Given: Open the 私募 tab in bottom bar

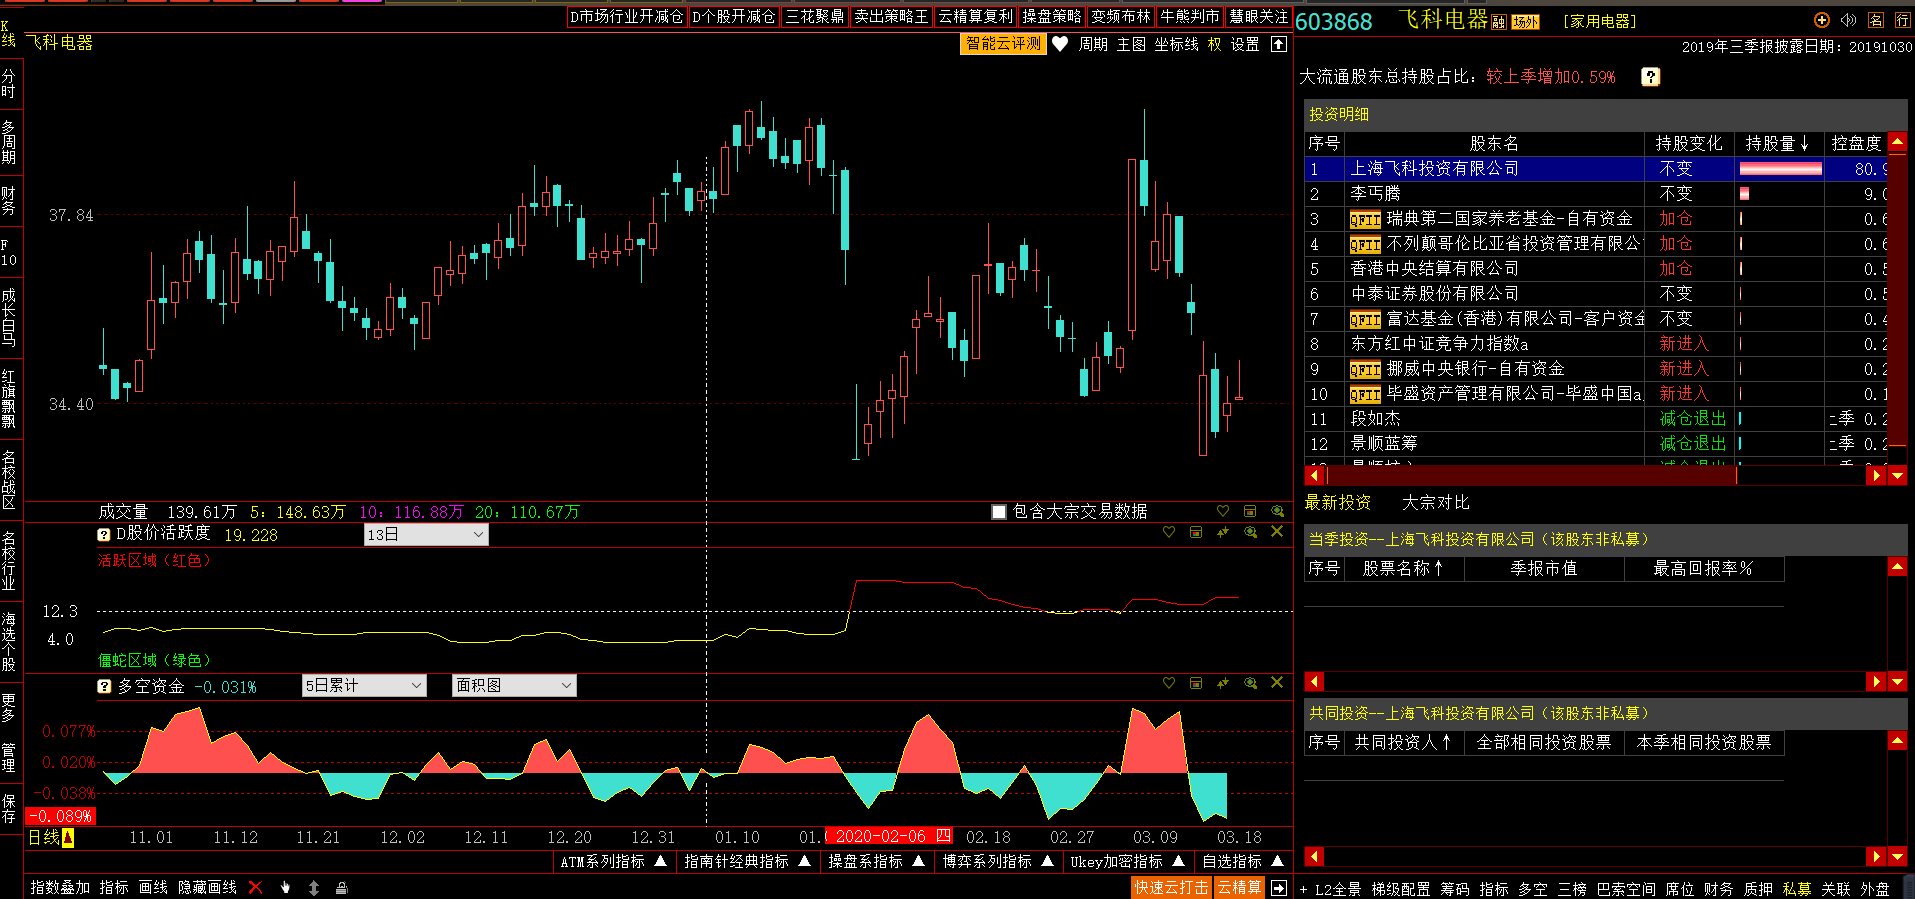Looking at the screenshot, I should (1796, 888).
